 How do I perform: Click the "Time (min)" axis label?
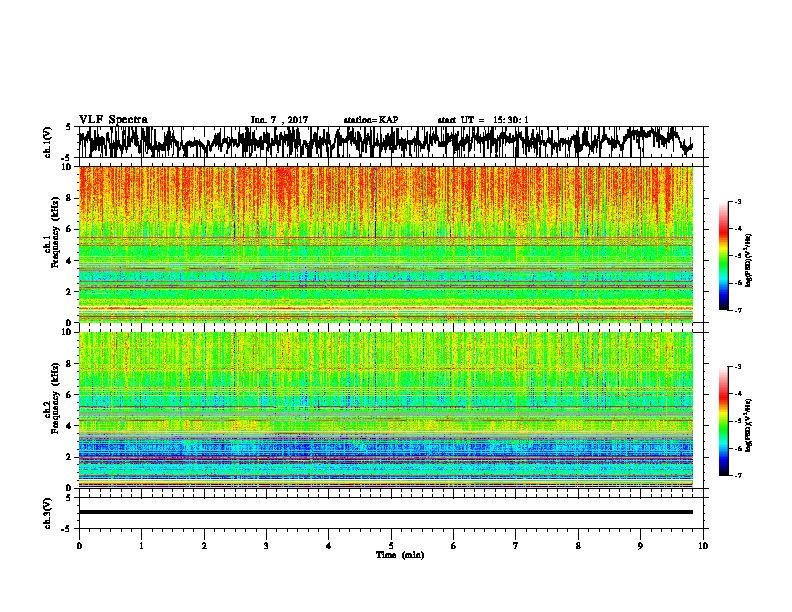click(400, 555)
